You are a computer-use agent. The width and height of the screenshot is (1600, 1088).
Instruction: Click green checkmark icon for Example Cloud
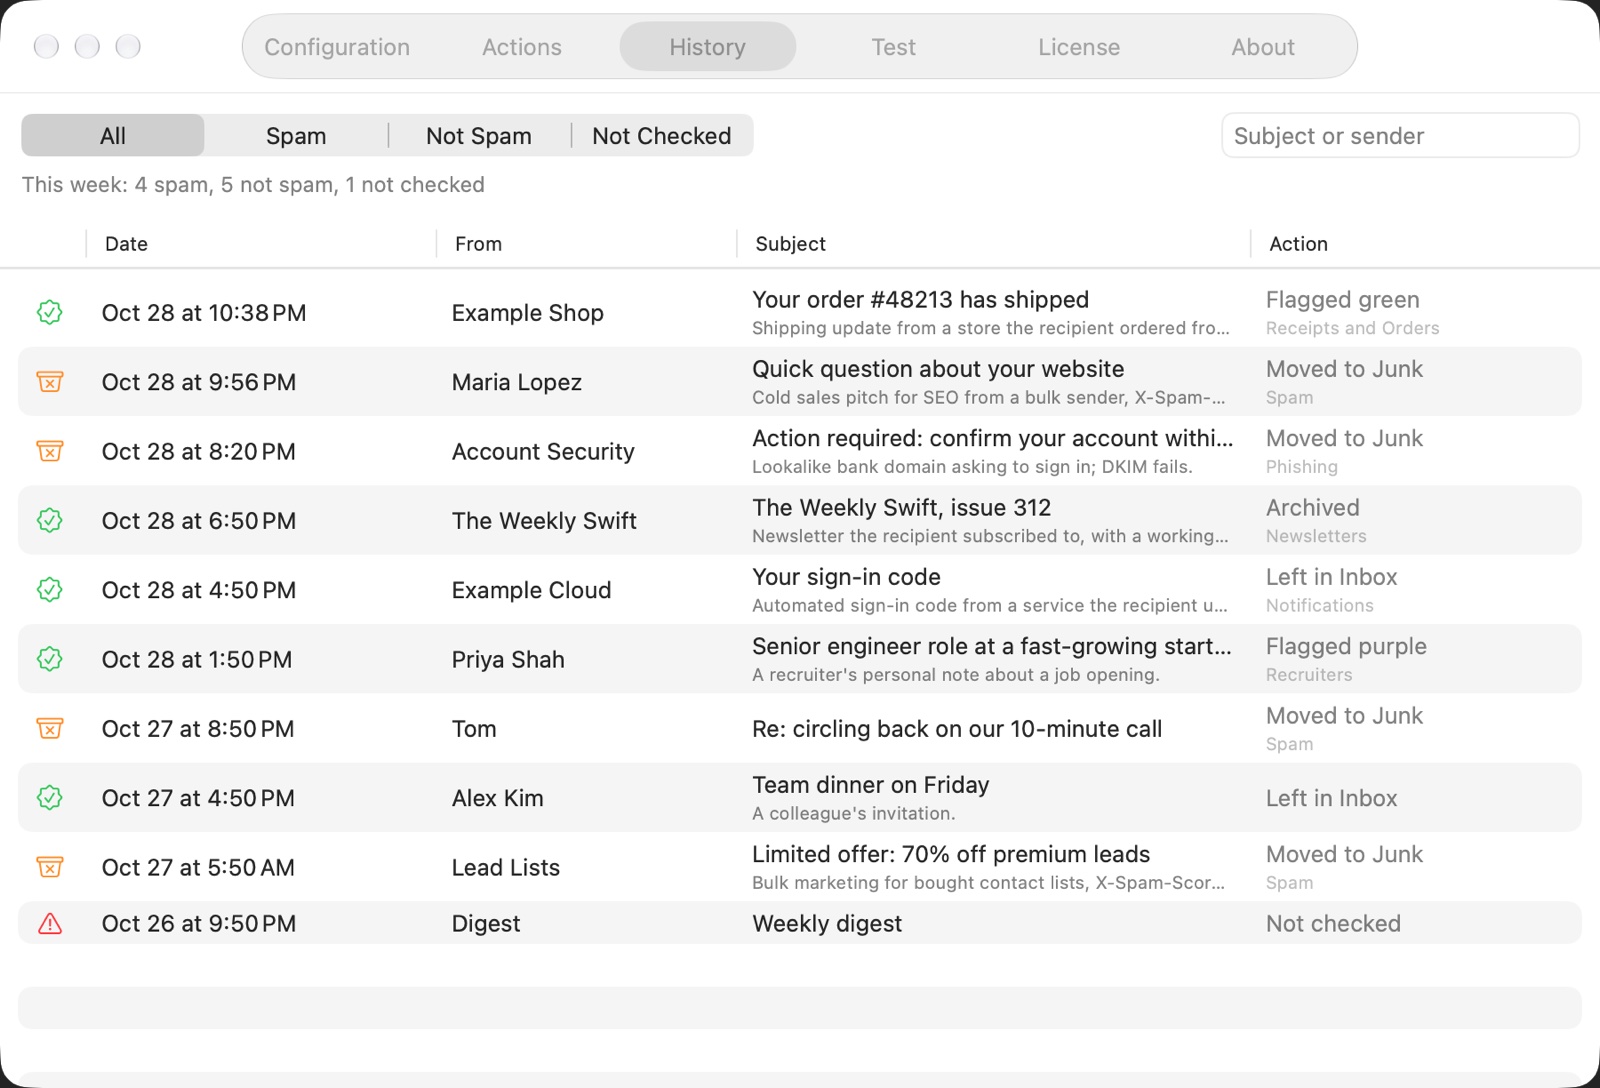tap(50, 590)
